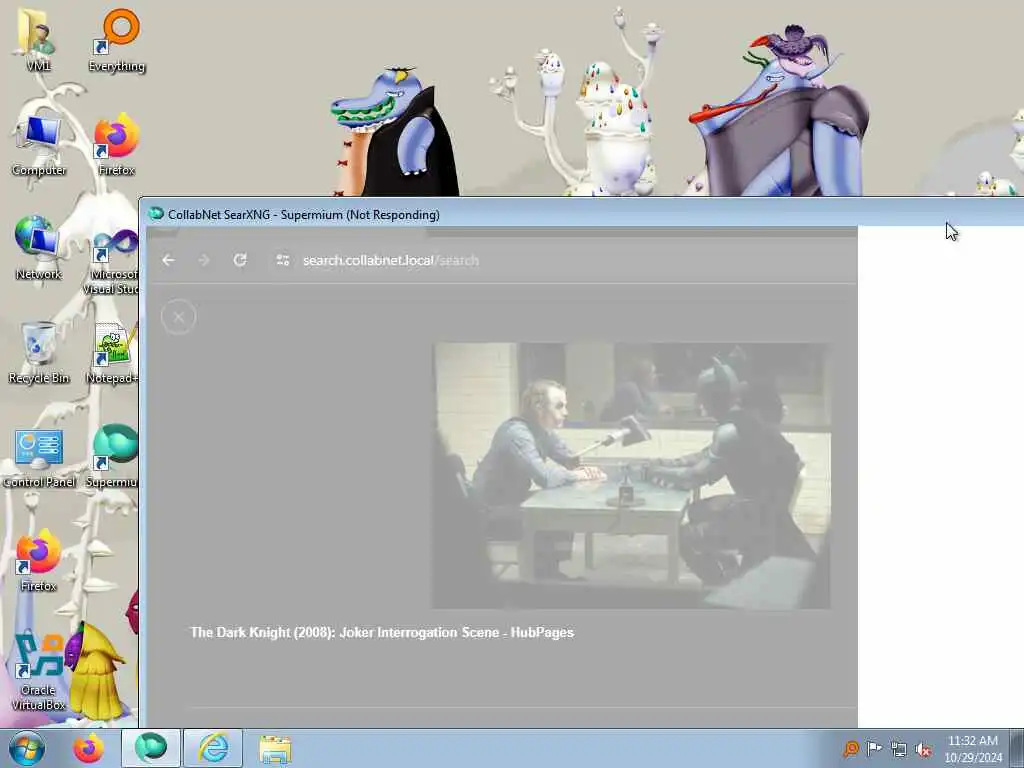Open the Oracle VirtualBox shortcut
The height and width of the screenshot is (768, 1024).
point(39,673)
